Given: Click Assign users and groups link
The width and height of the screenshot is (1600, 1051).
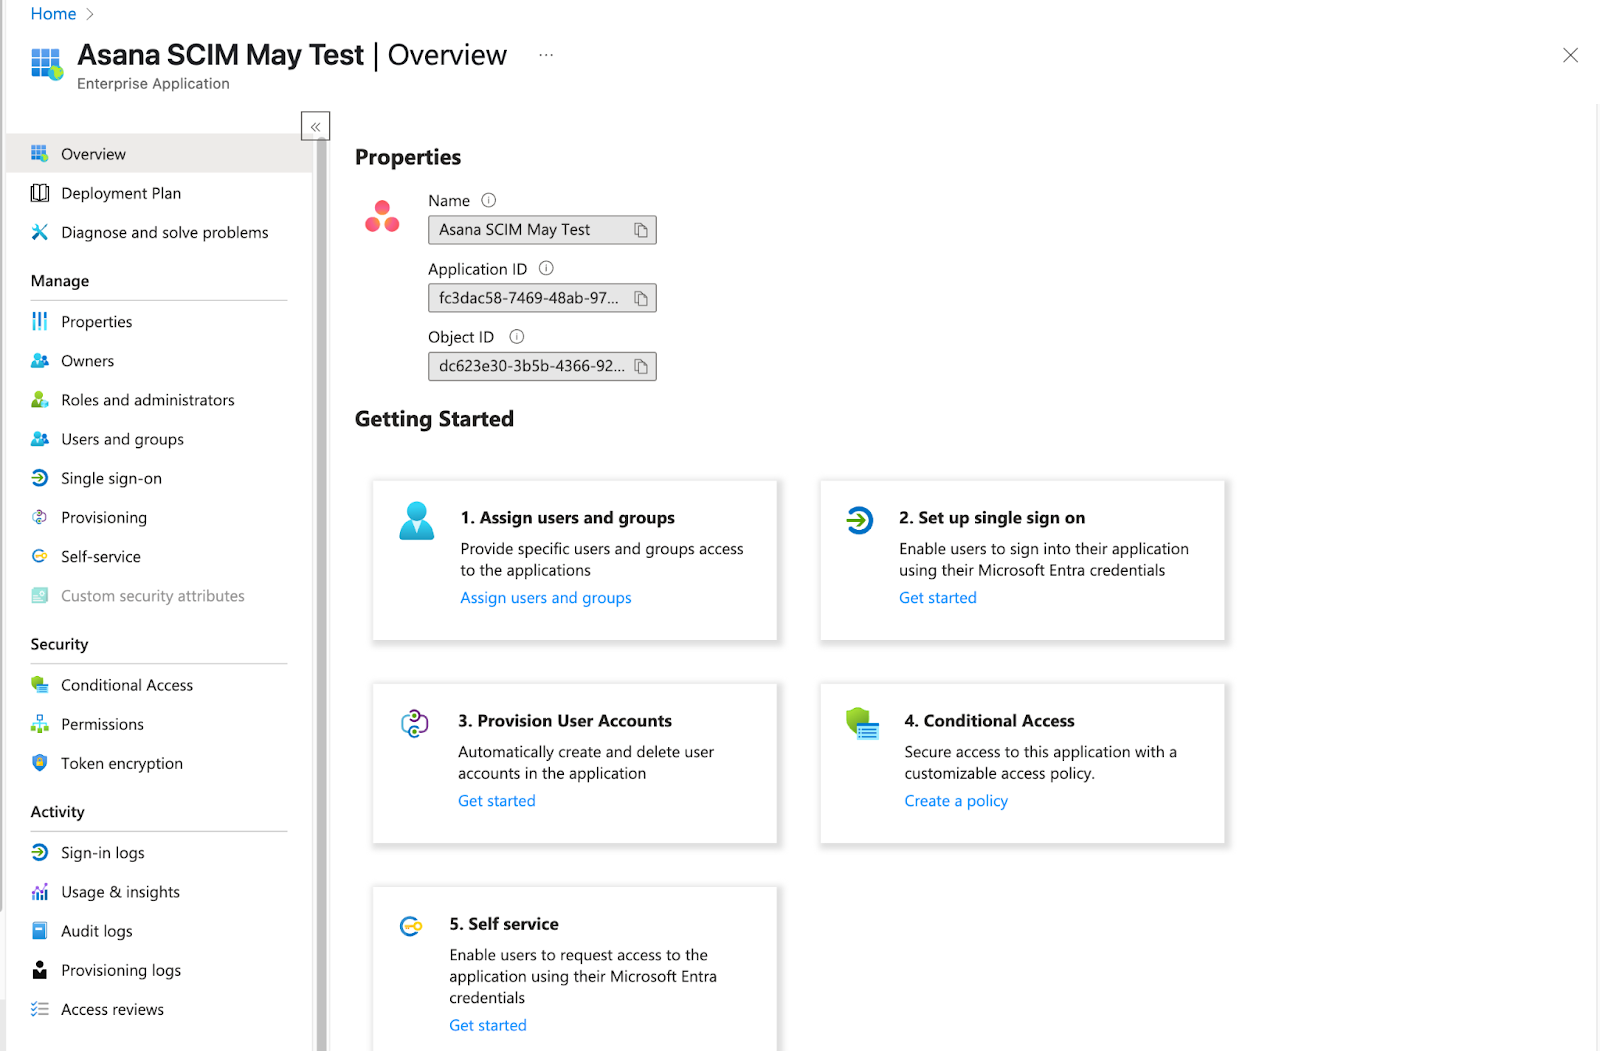Looking at the screenshot, I should [545, 598].
